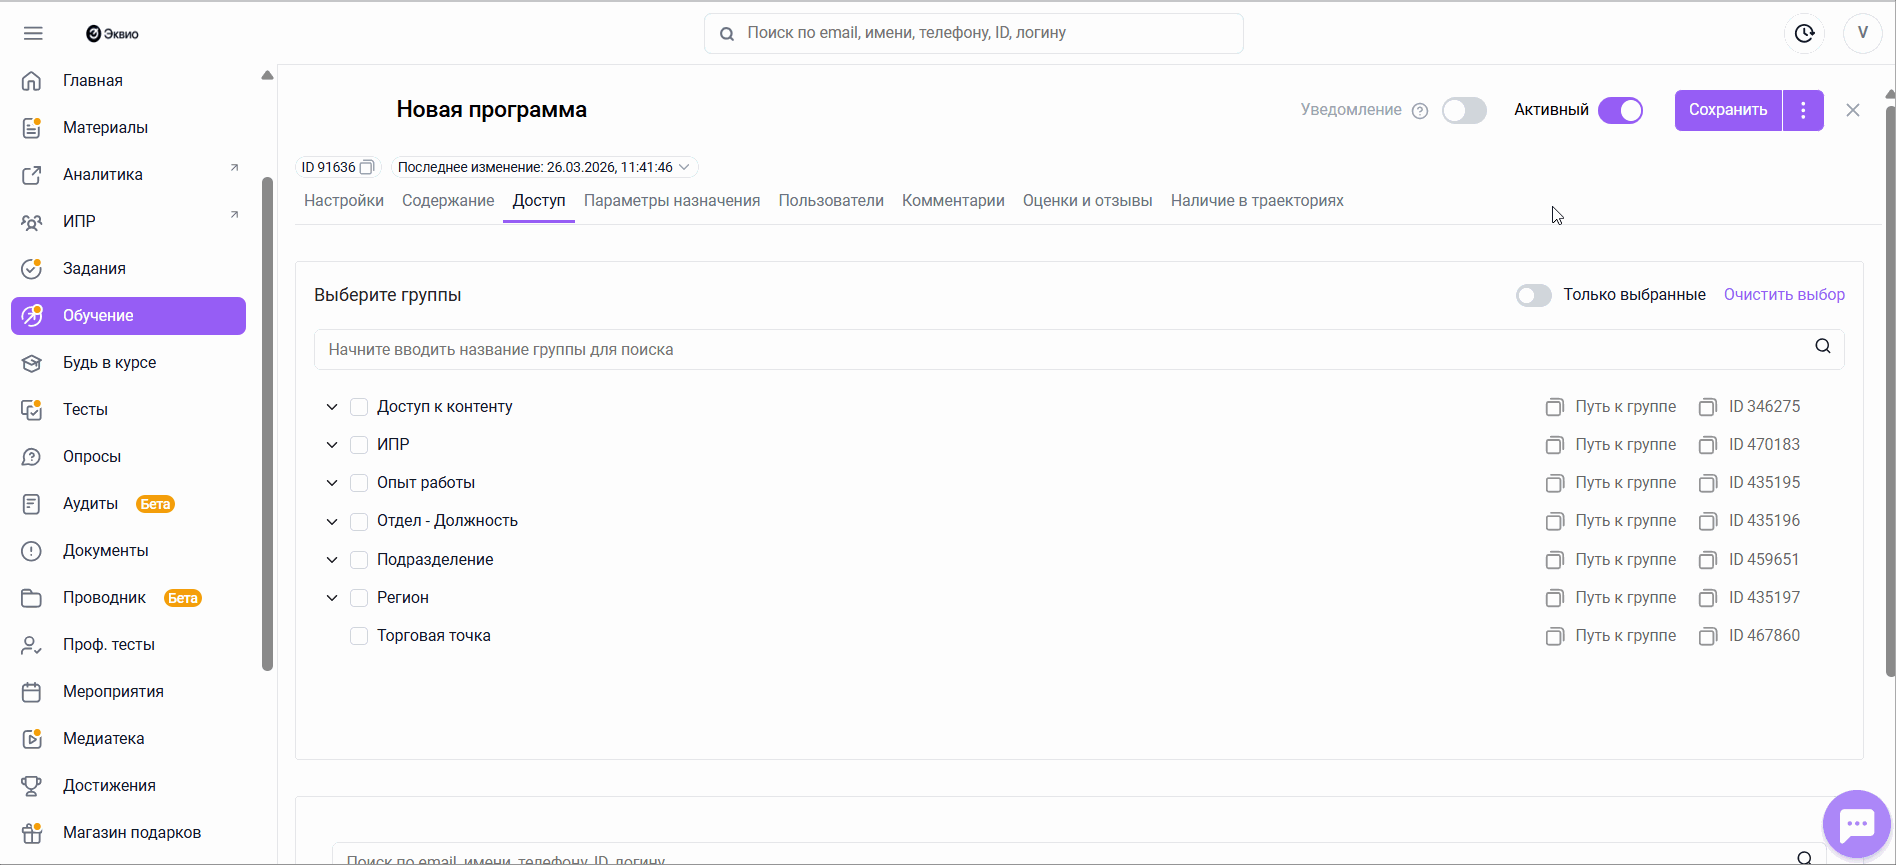Open the Наличие в траекториях tab
This screenshot has height=865, width=1896.
1257,201
